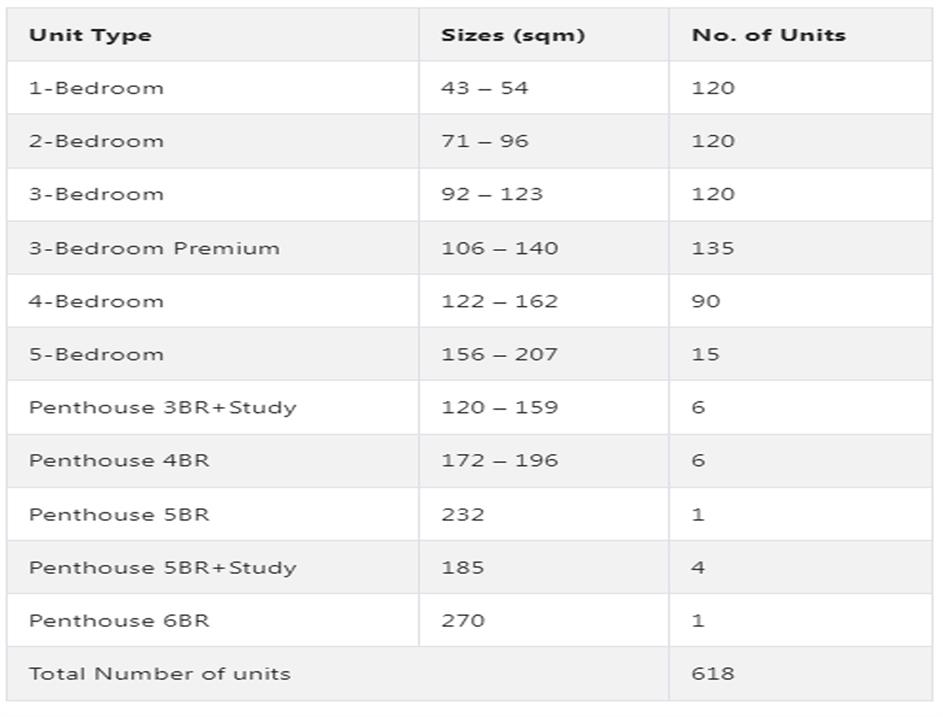Click the "Unit Type" column header
Screen dimensions: 943x717
[90, 35]
